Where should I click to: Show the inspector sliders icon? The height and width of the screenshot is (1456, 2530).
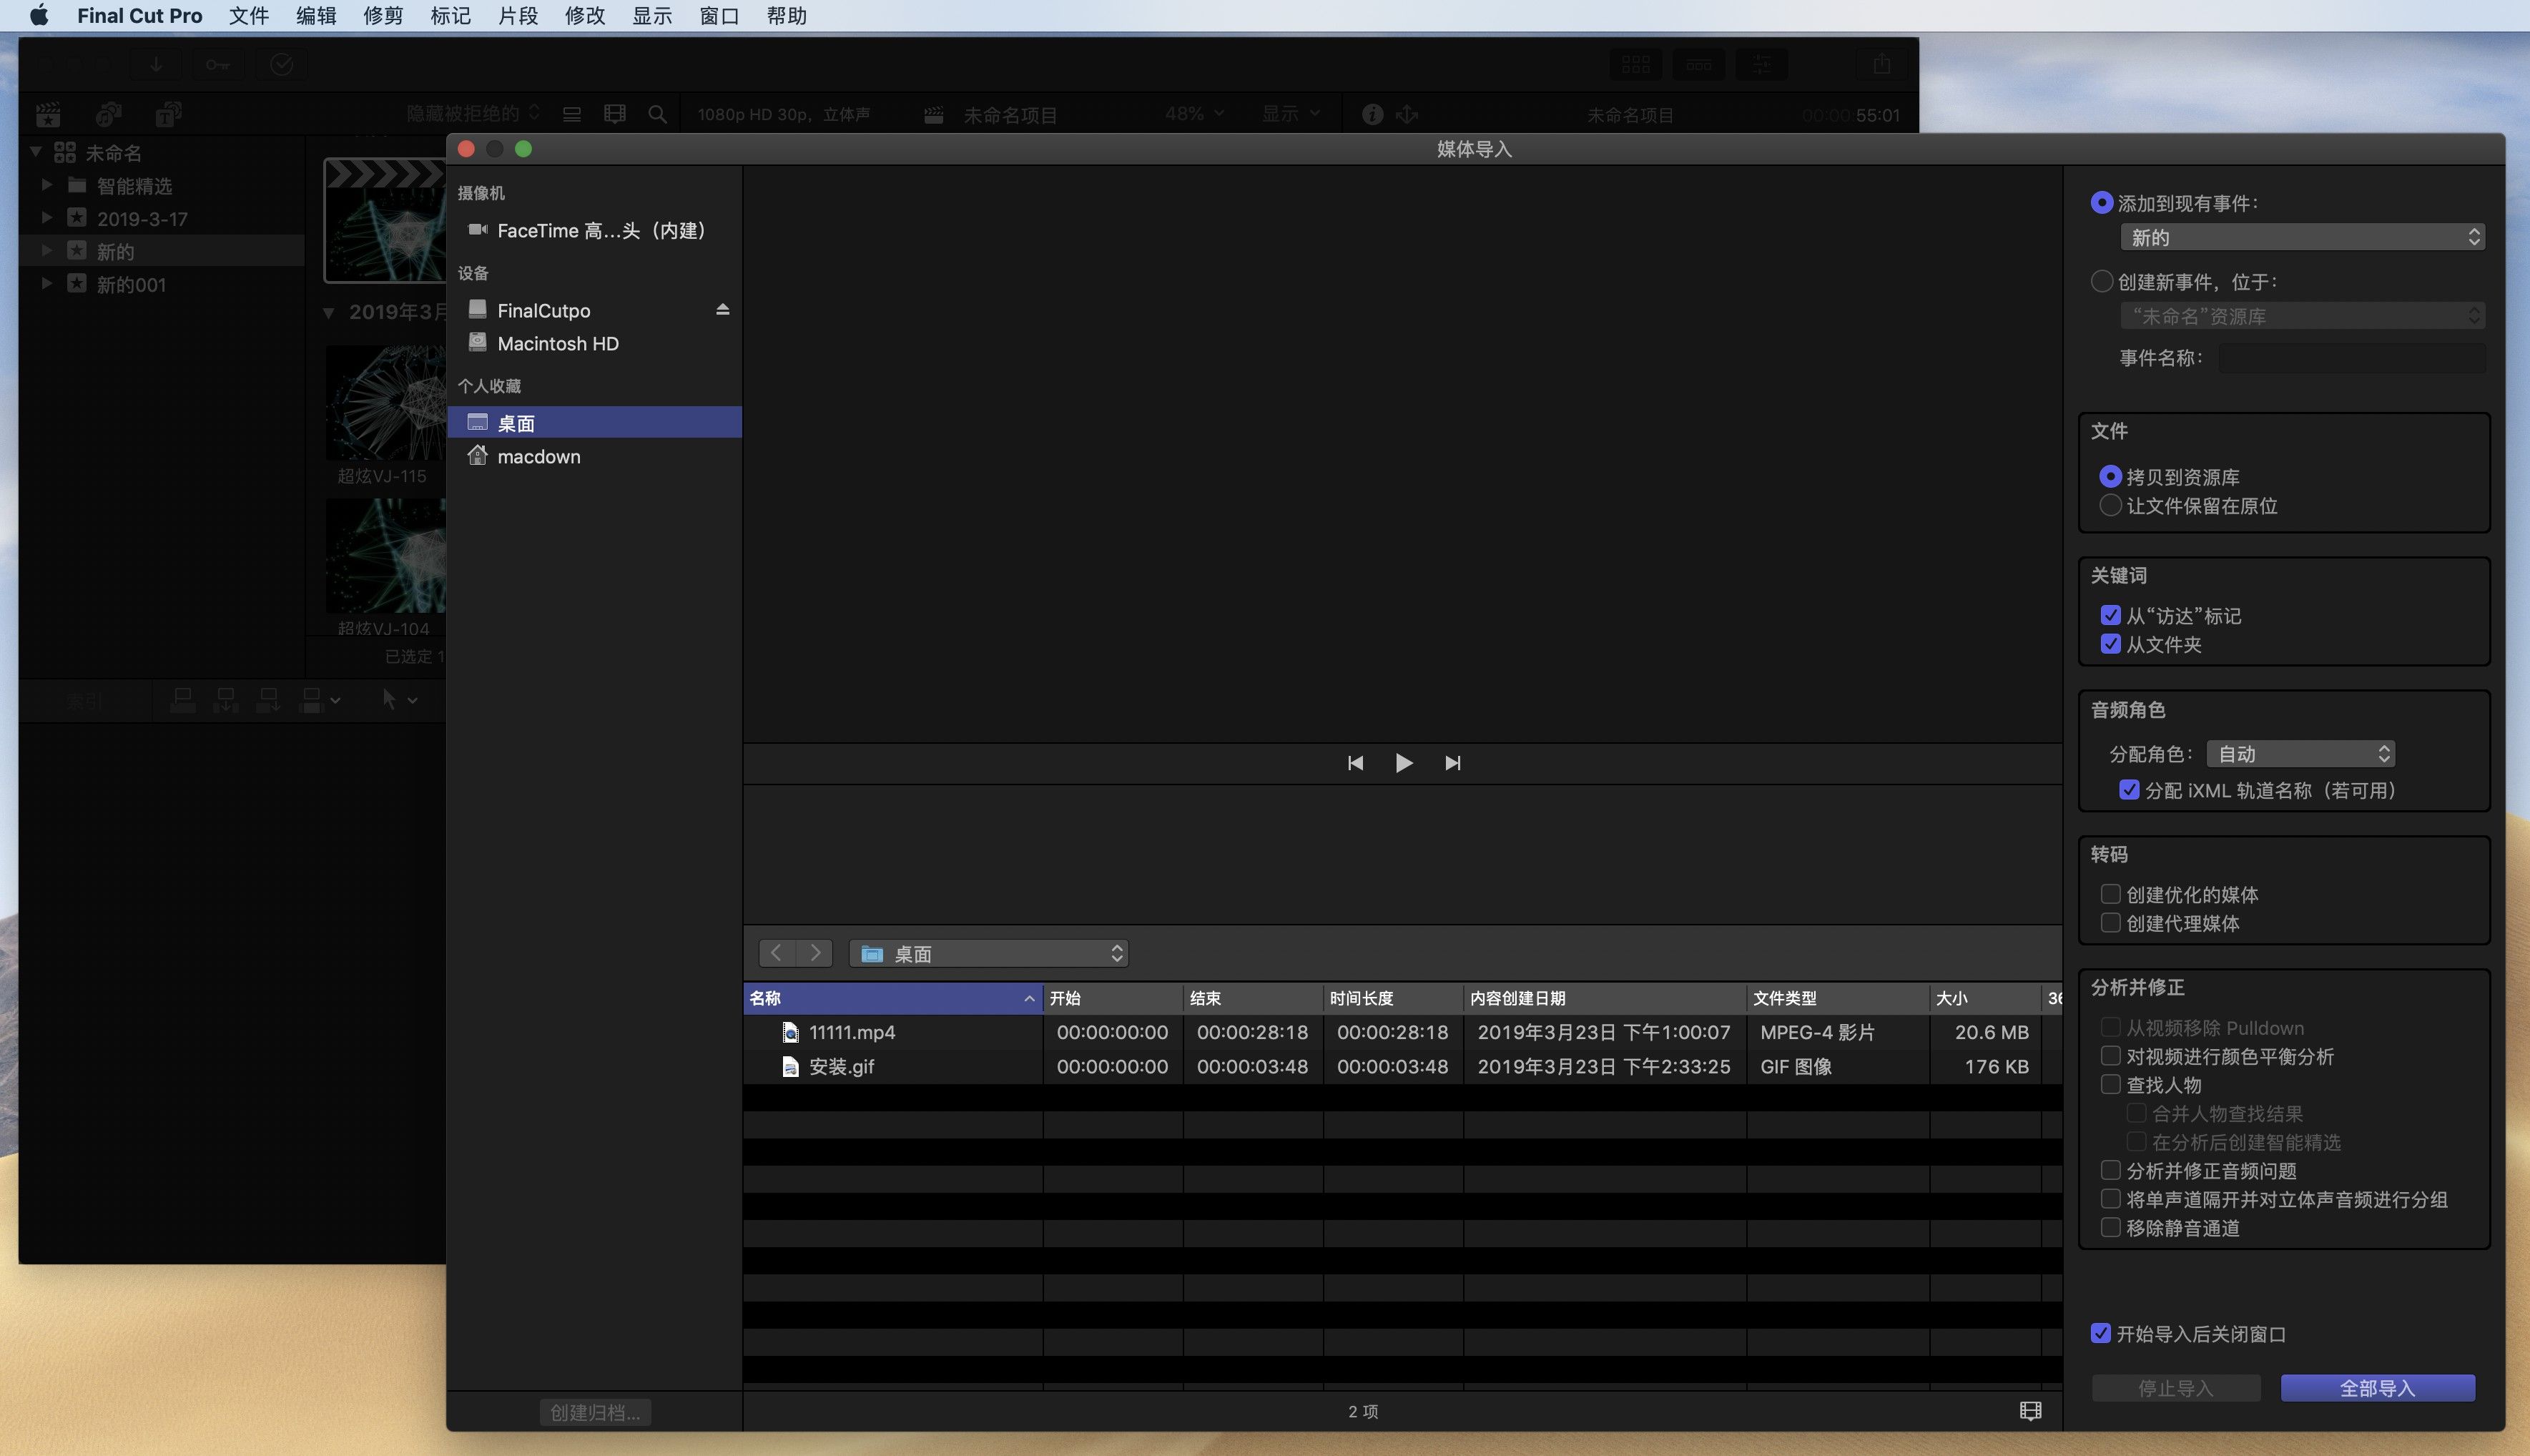pos(1762,64)
